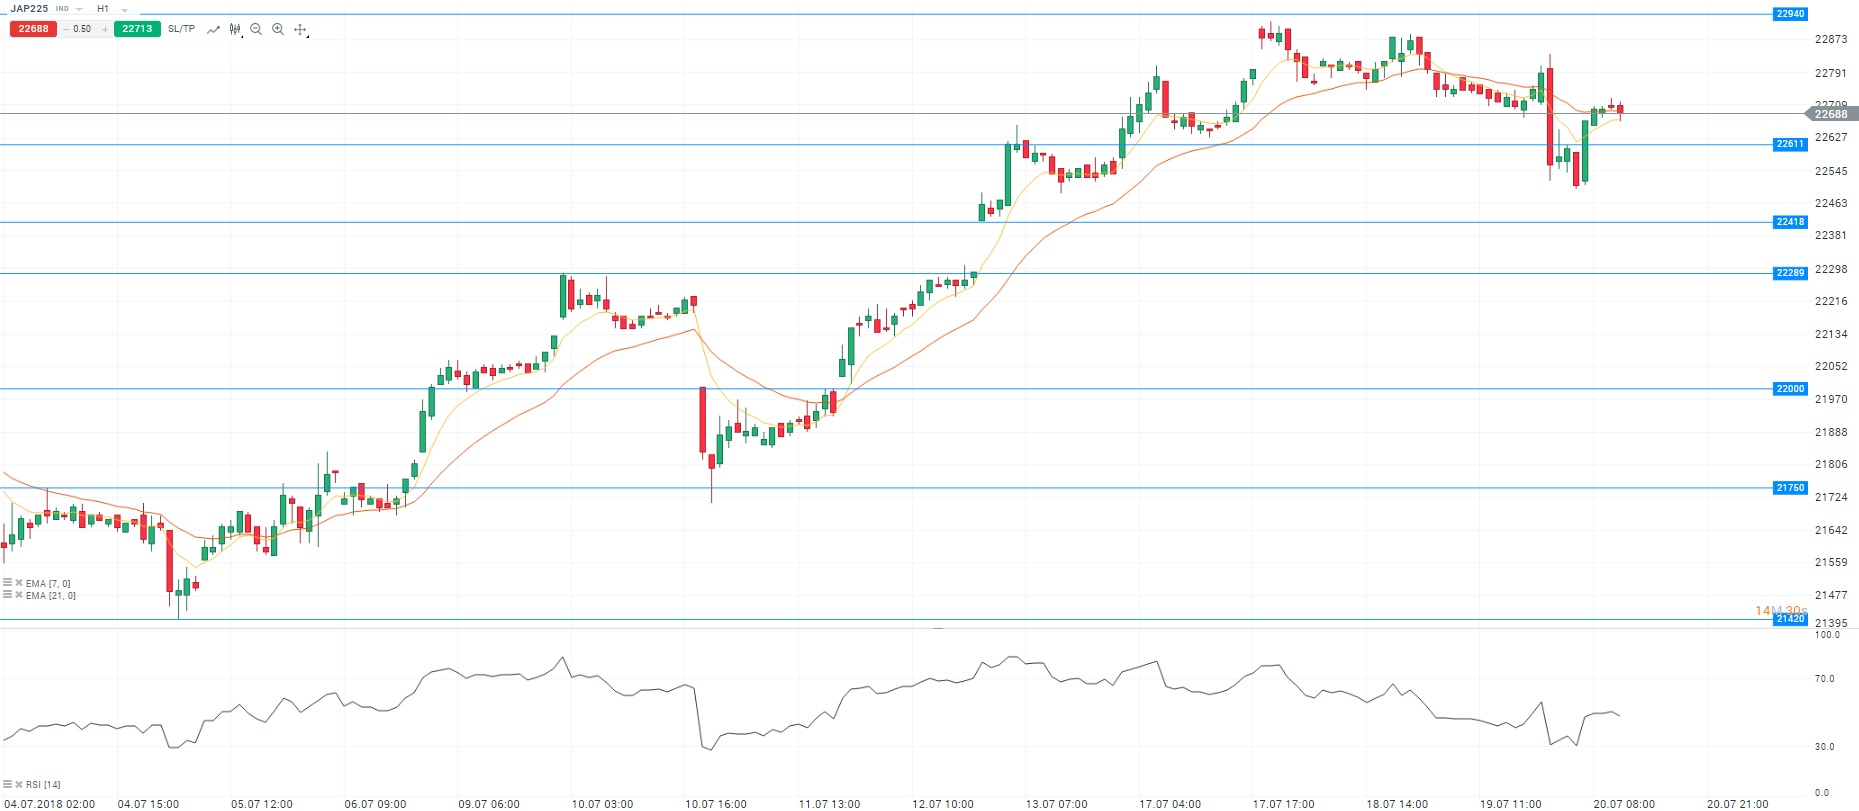The image size is (1859, 811).
Task: Increase the trade volume with plus
Action: point(105,29)
